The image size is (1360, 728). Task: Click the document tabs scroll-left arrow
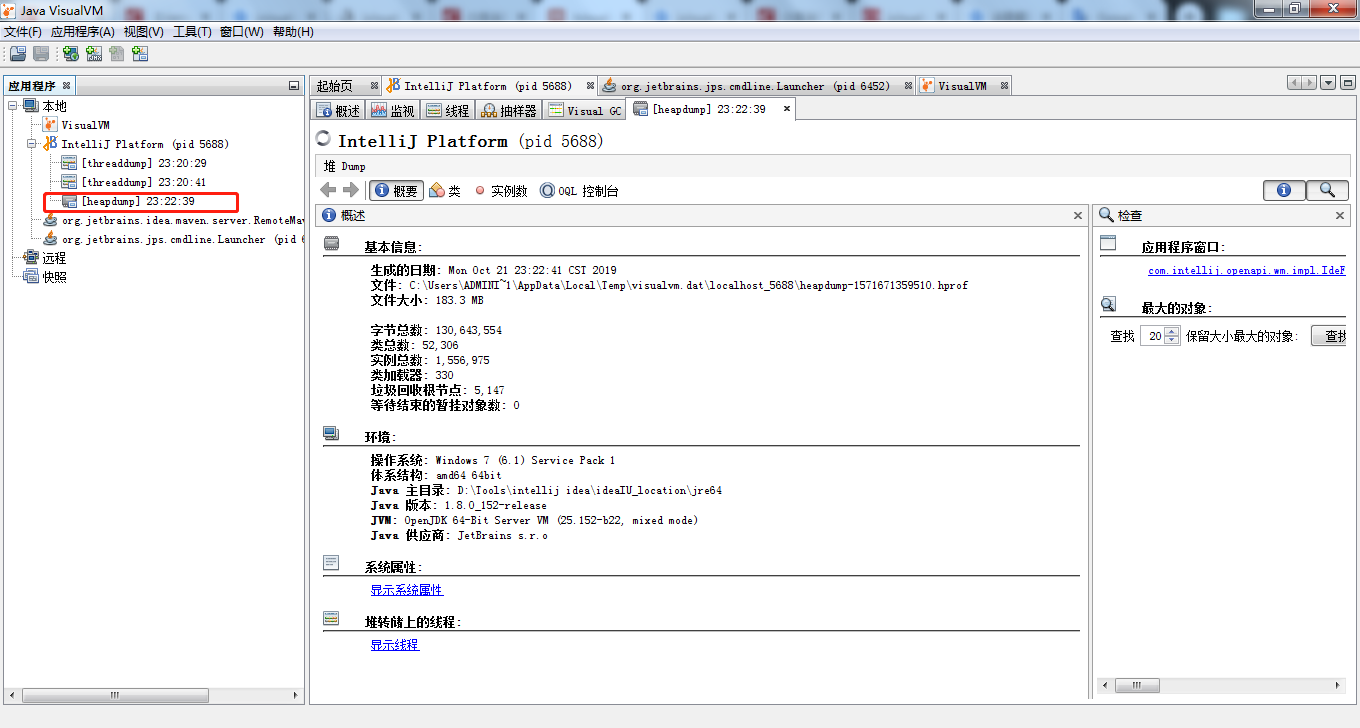pyautogui.click(x=1294, y=83)
